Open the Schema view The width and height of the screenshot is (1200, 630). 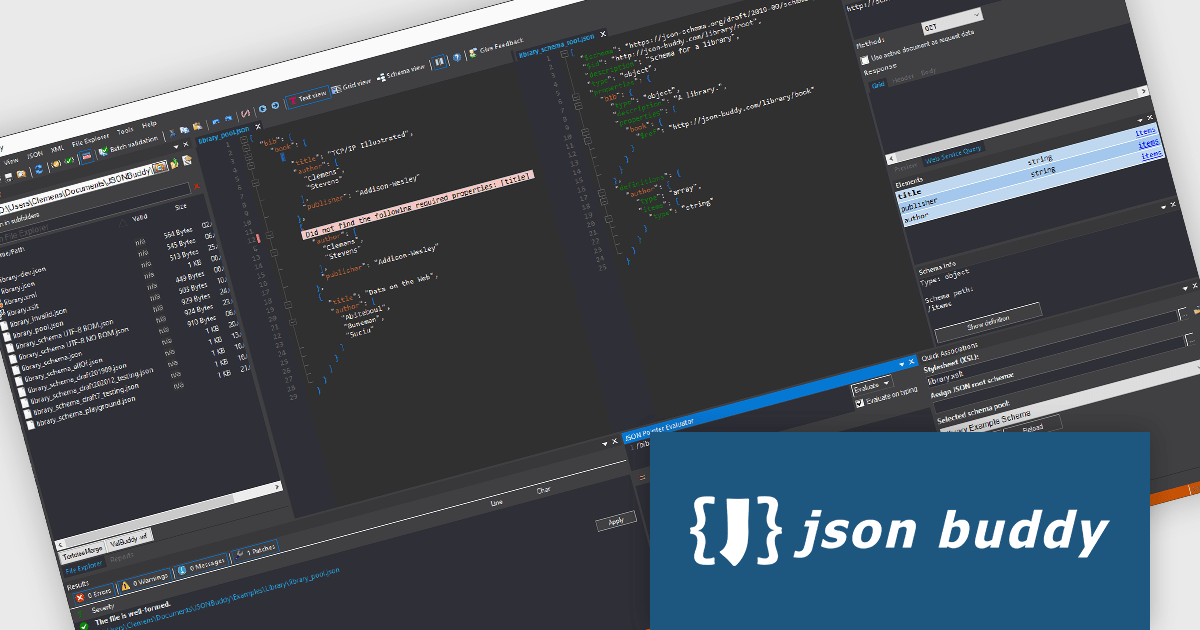[402, 72]
